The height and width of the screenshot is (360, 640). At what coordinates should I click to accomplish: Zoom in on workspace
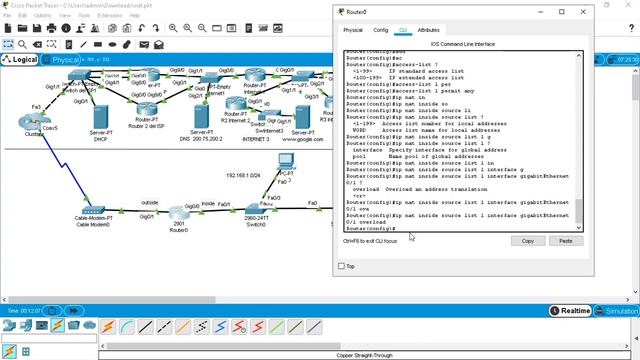click(x=173, y=28)
